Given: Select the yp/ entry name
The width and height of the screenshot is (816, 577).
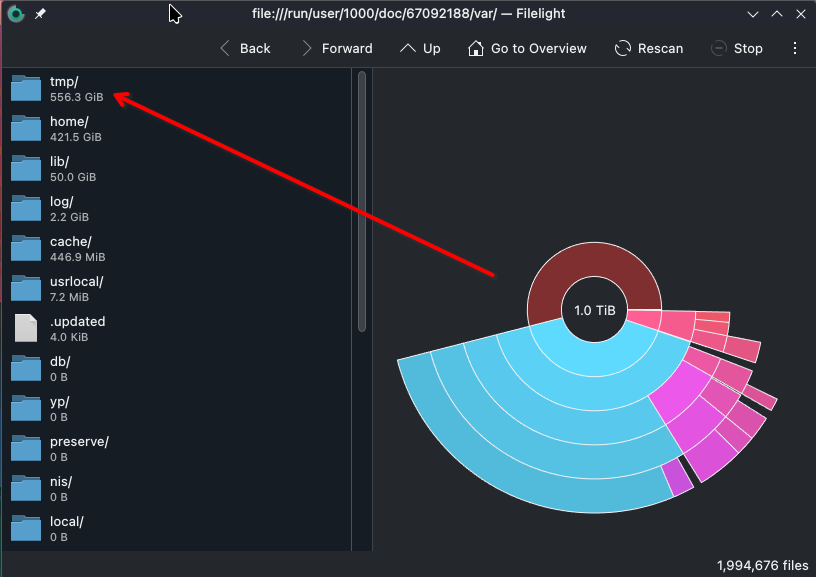Looking at the screenshot, I should [x=59, y=402].
